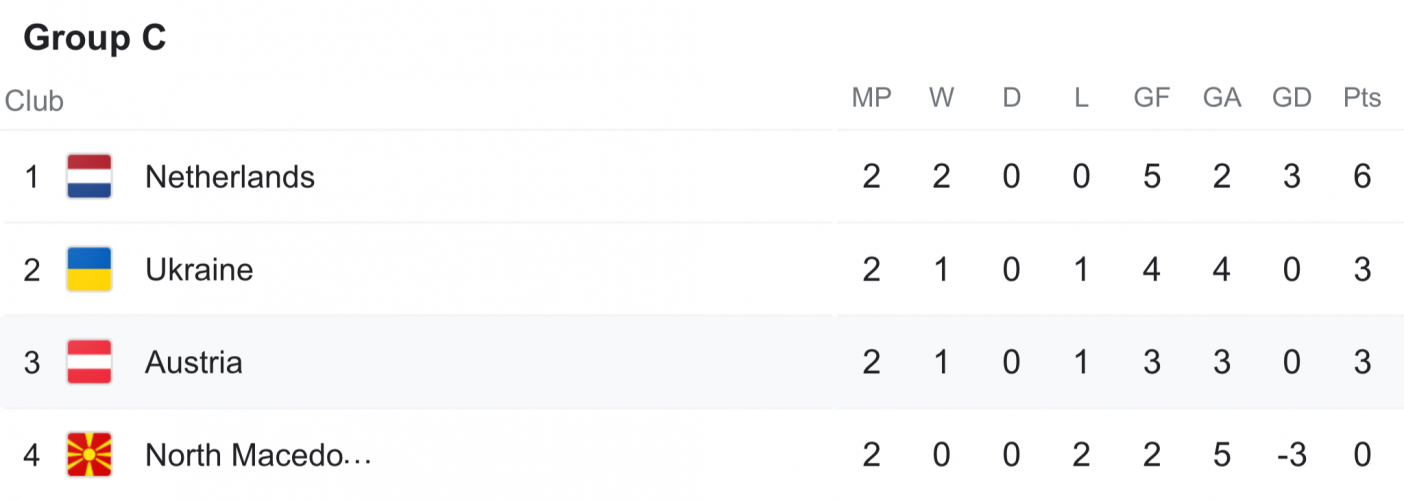
Task: Click the Pts column header
Action: pyautogui.click(x=1361, y=98)
